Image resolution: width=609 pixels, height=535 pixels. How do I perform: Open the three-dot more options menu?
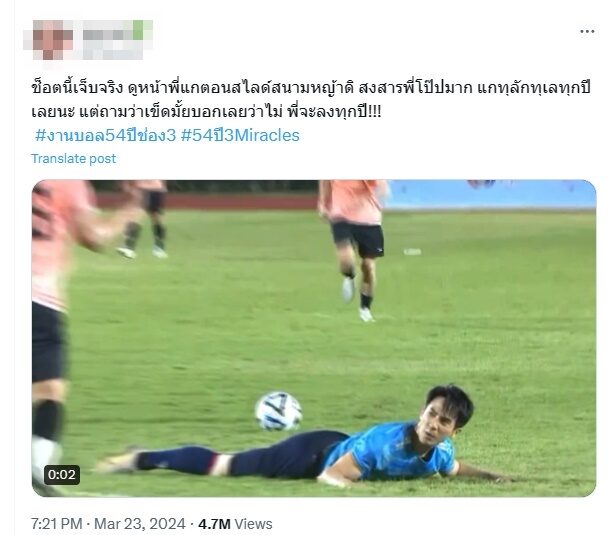(587, 31)
